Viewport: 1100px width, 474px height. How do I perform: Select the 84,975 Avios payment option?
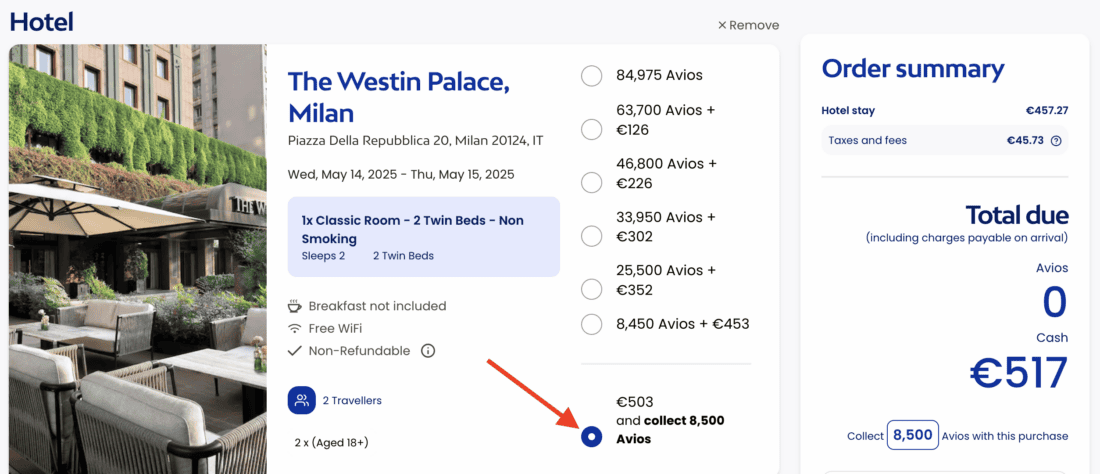(x=591, y=76)
